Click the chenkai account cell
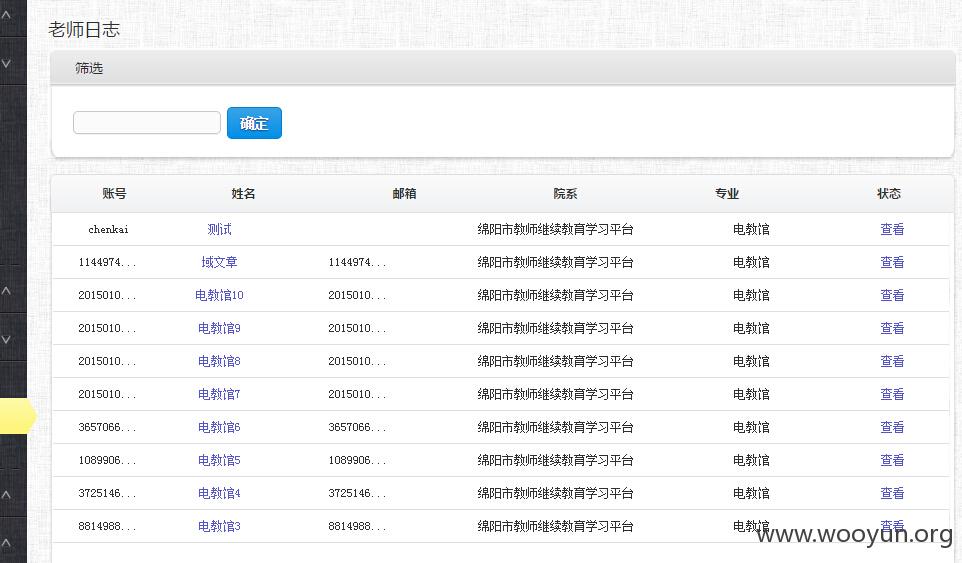 coord(109,229)
